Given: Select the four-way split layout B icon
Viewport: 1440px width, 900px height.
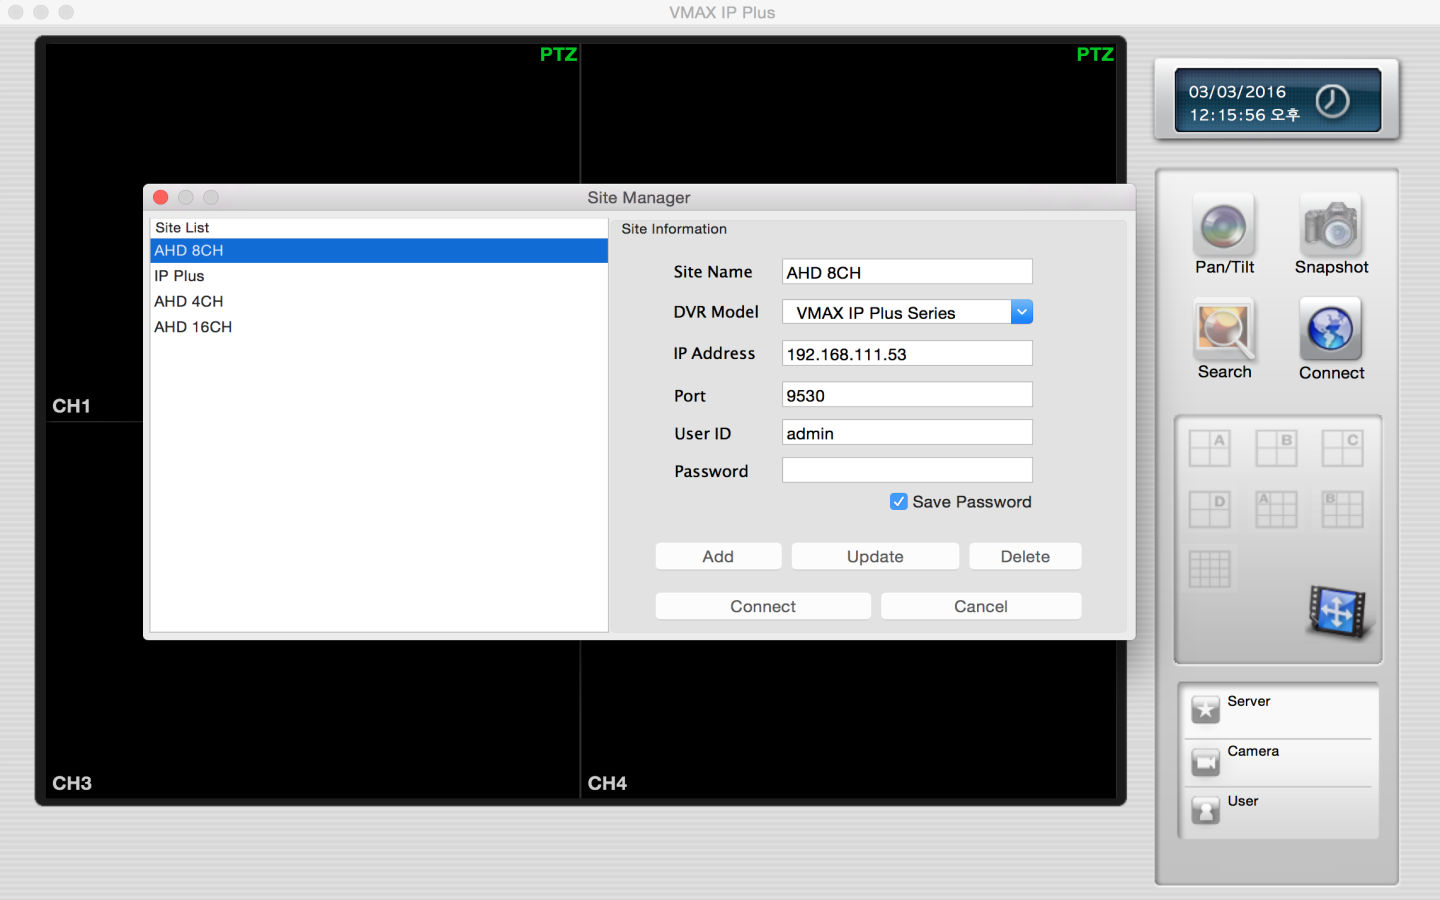Looking at the screenshot, I should (1276, 448).
